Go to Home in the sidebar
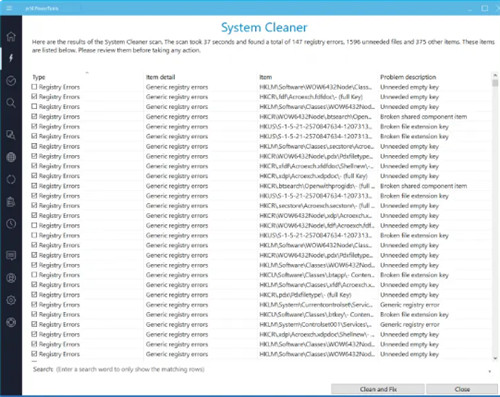Image resolution: width=500 pixels, height=397 pixels. click(x=11, y=36)
